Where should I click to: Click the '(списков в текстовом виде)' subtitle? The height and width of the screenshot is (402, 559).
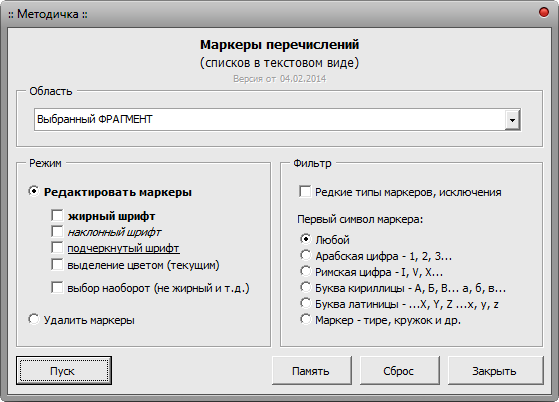point(280,63)
